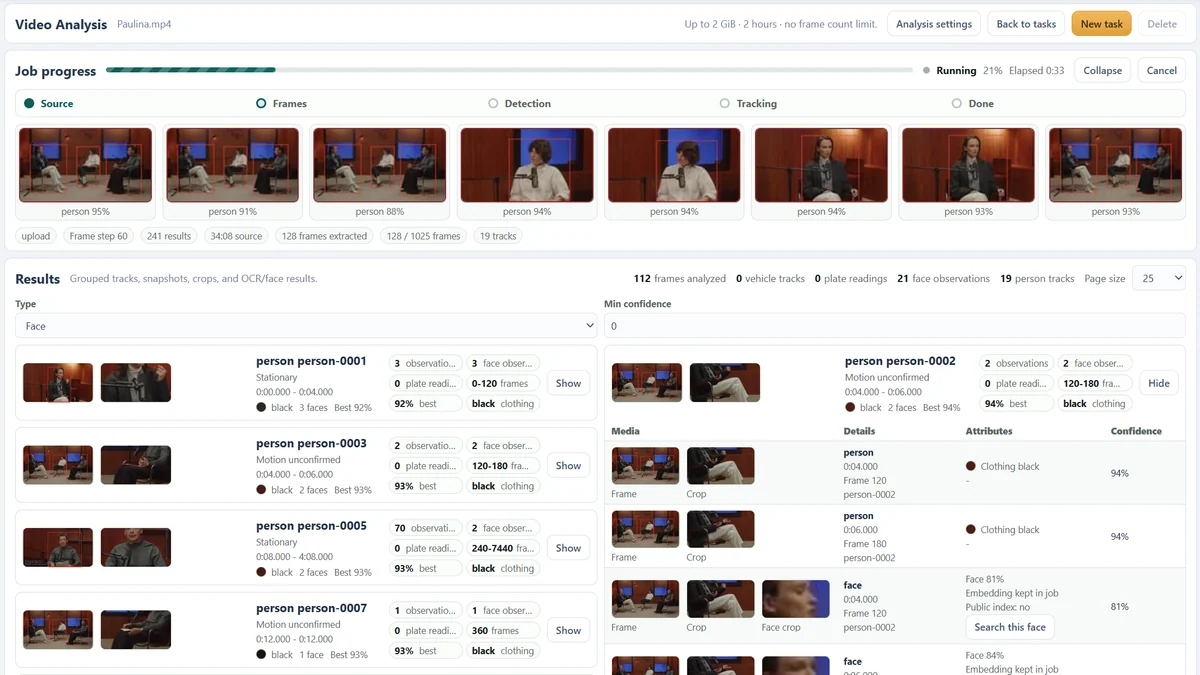Viewport: 1200px width, 675px height.
Task: Open the Page size dropdown
Action: pos(1158,278)
